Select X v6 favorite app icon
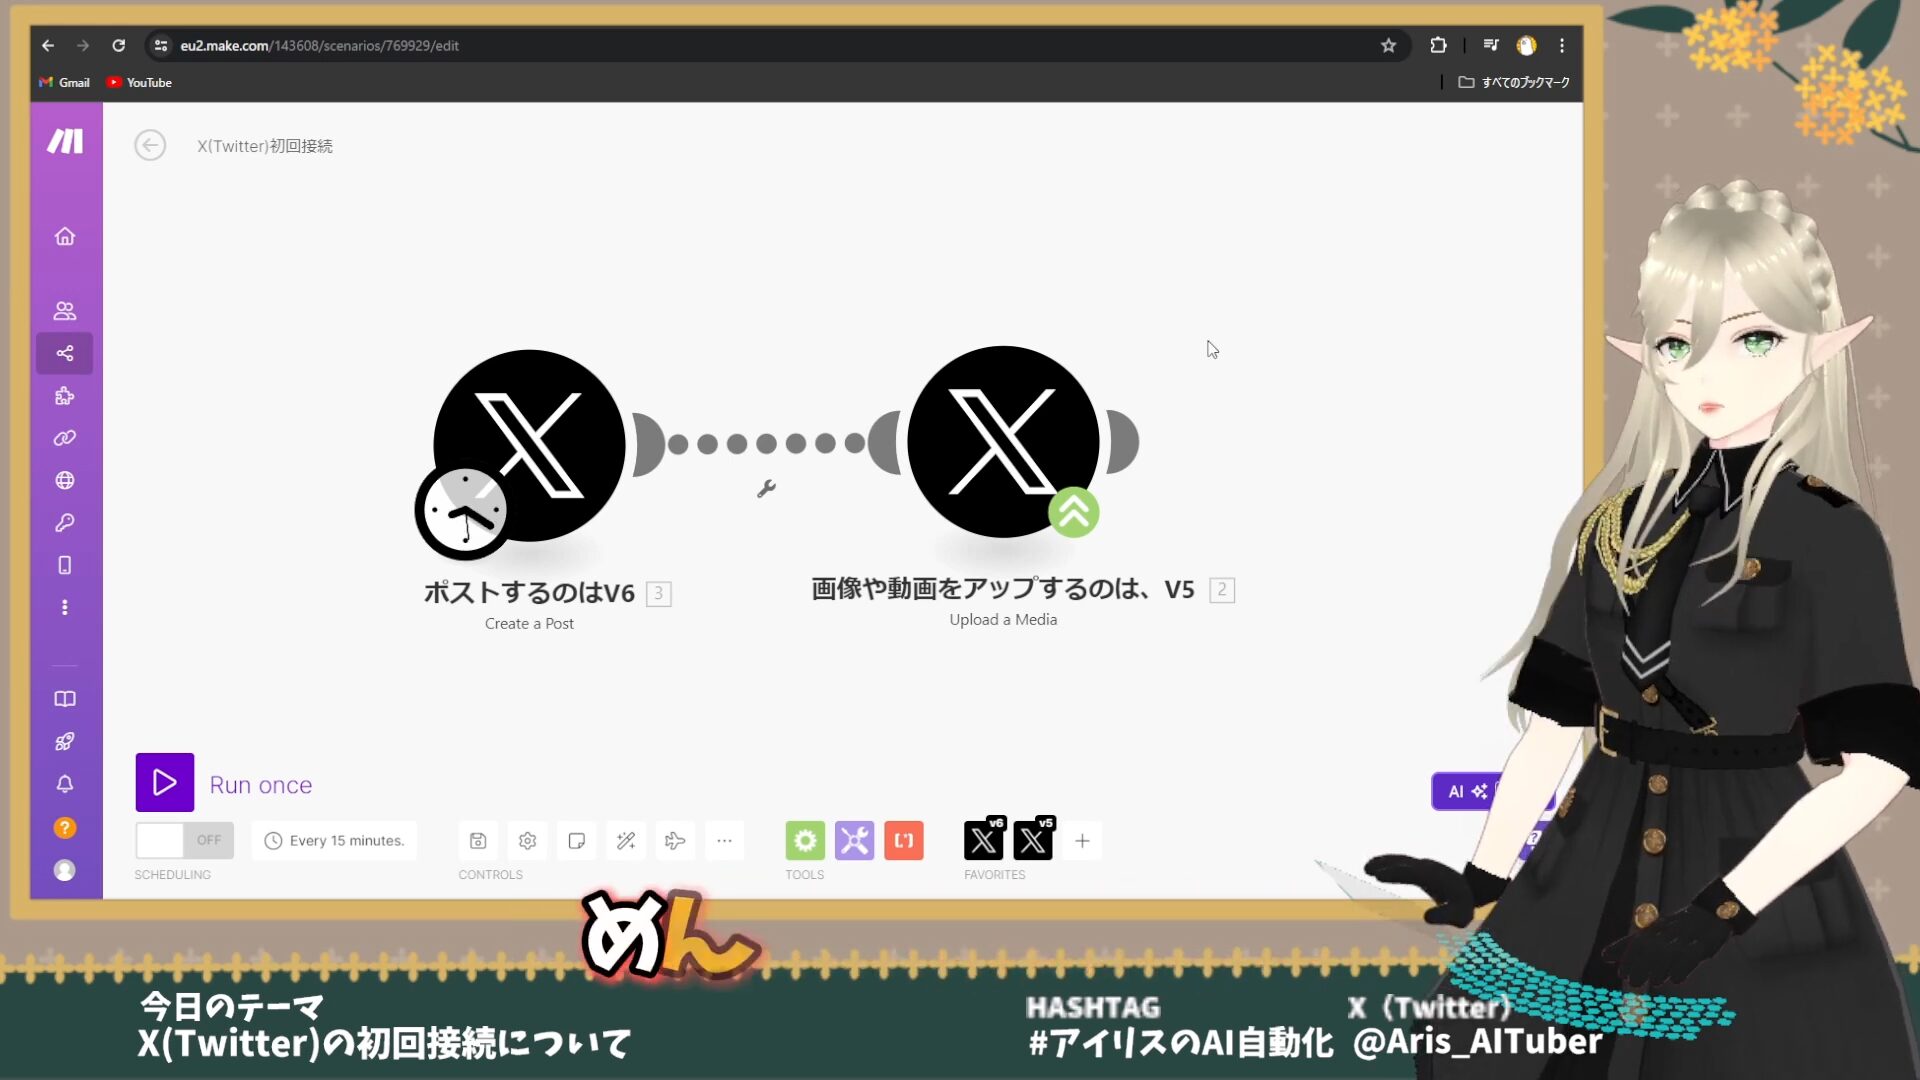This screenshot has height=1080, width=1920. pos(984,841)
